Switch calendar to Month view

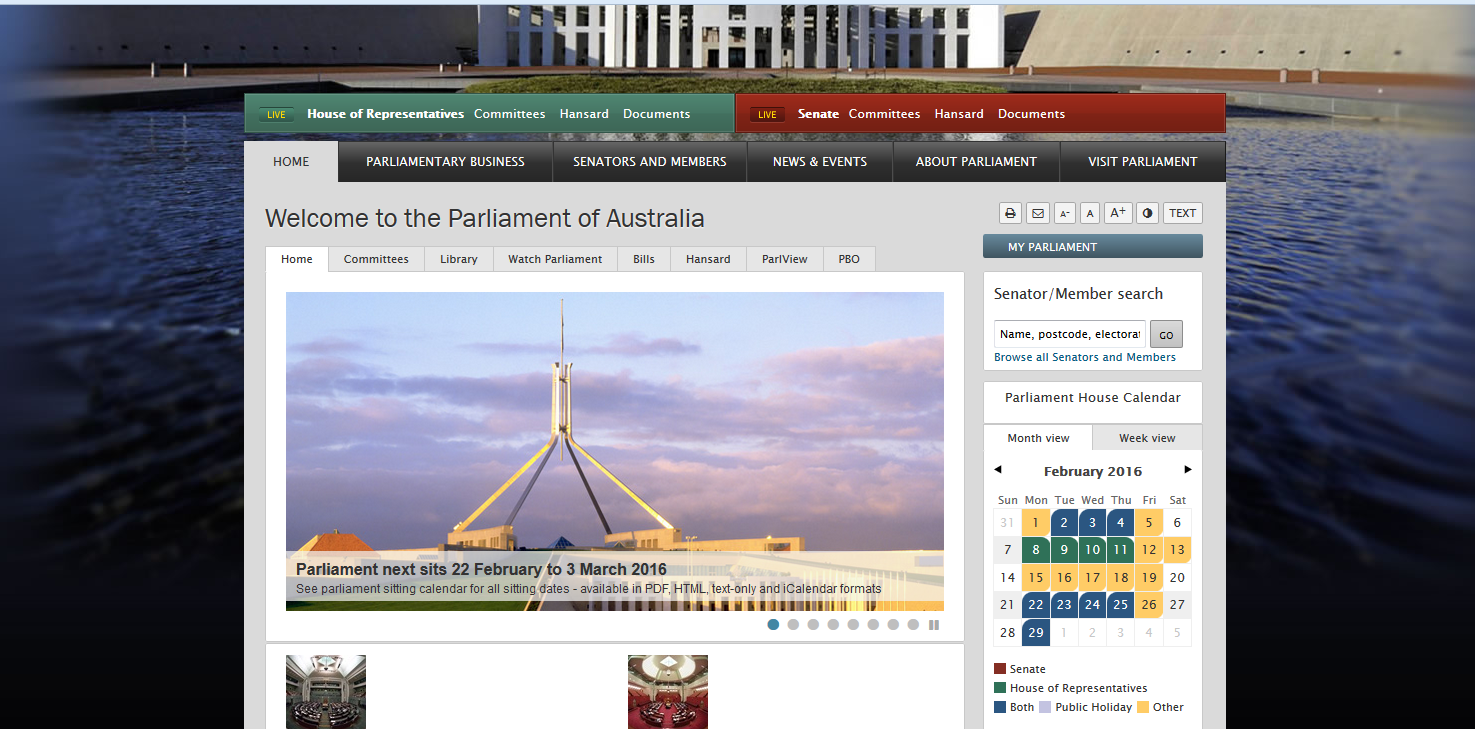[1038, 438]
